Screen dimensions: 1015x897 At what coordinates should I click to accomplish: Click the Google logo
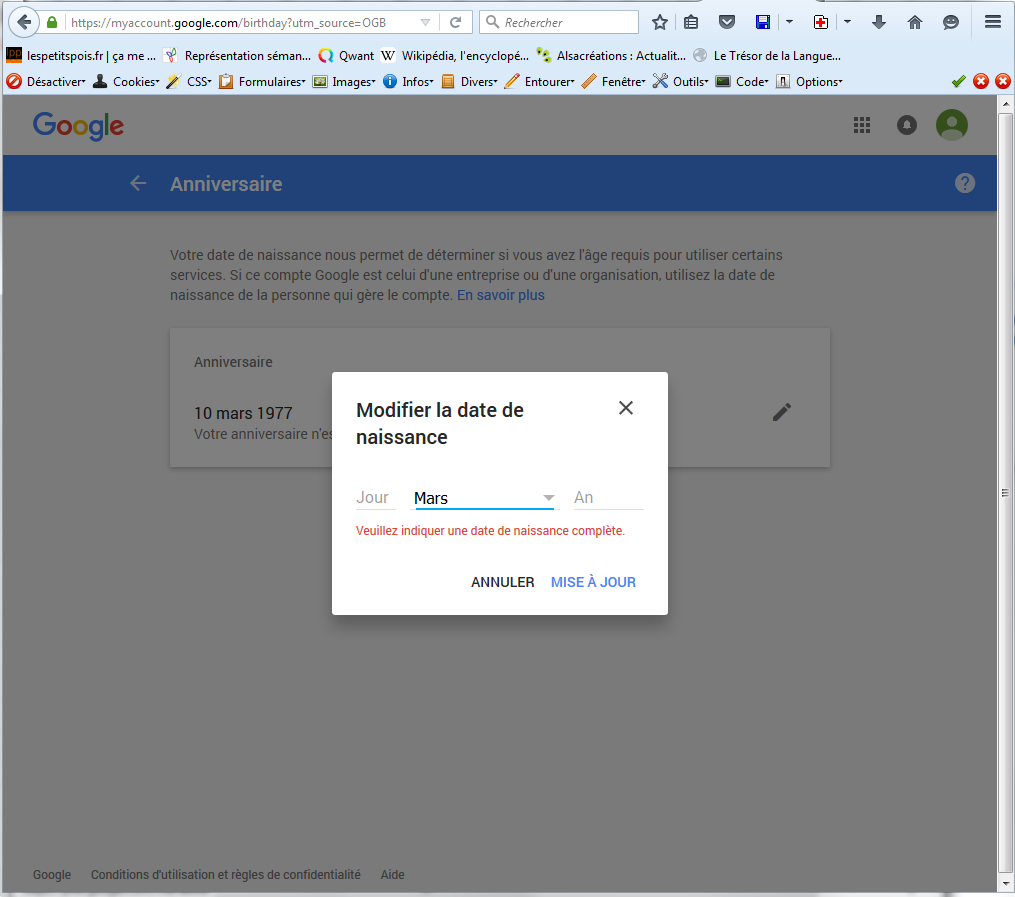[78, 126]
